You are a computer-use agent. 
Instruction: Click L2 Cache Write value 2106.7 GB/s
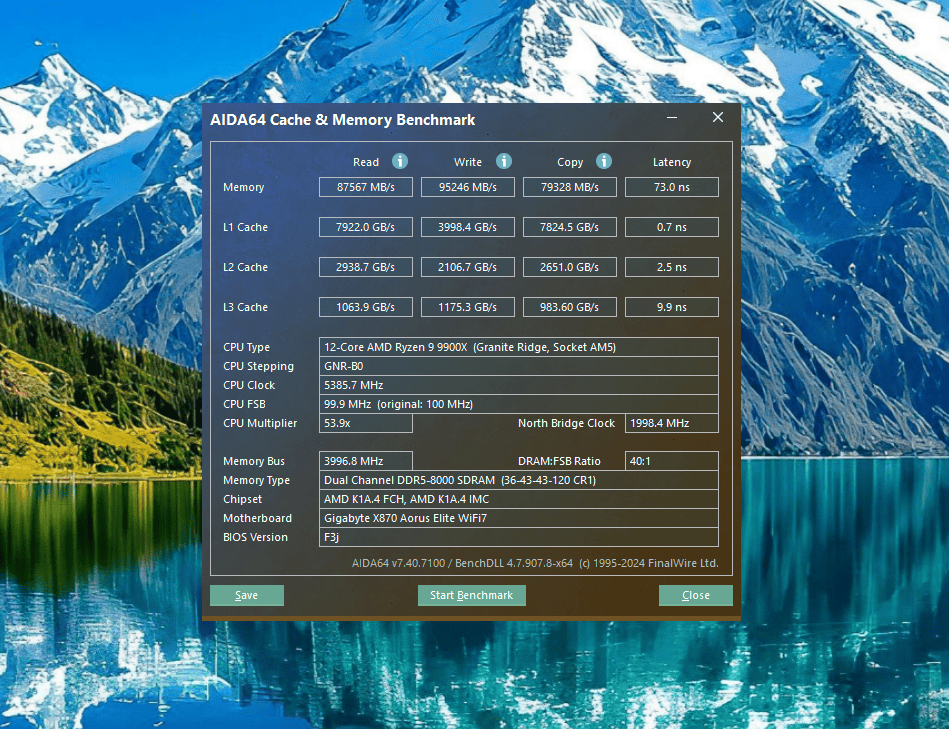468,267
